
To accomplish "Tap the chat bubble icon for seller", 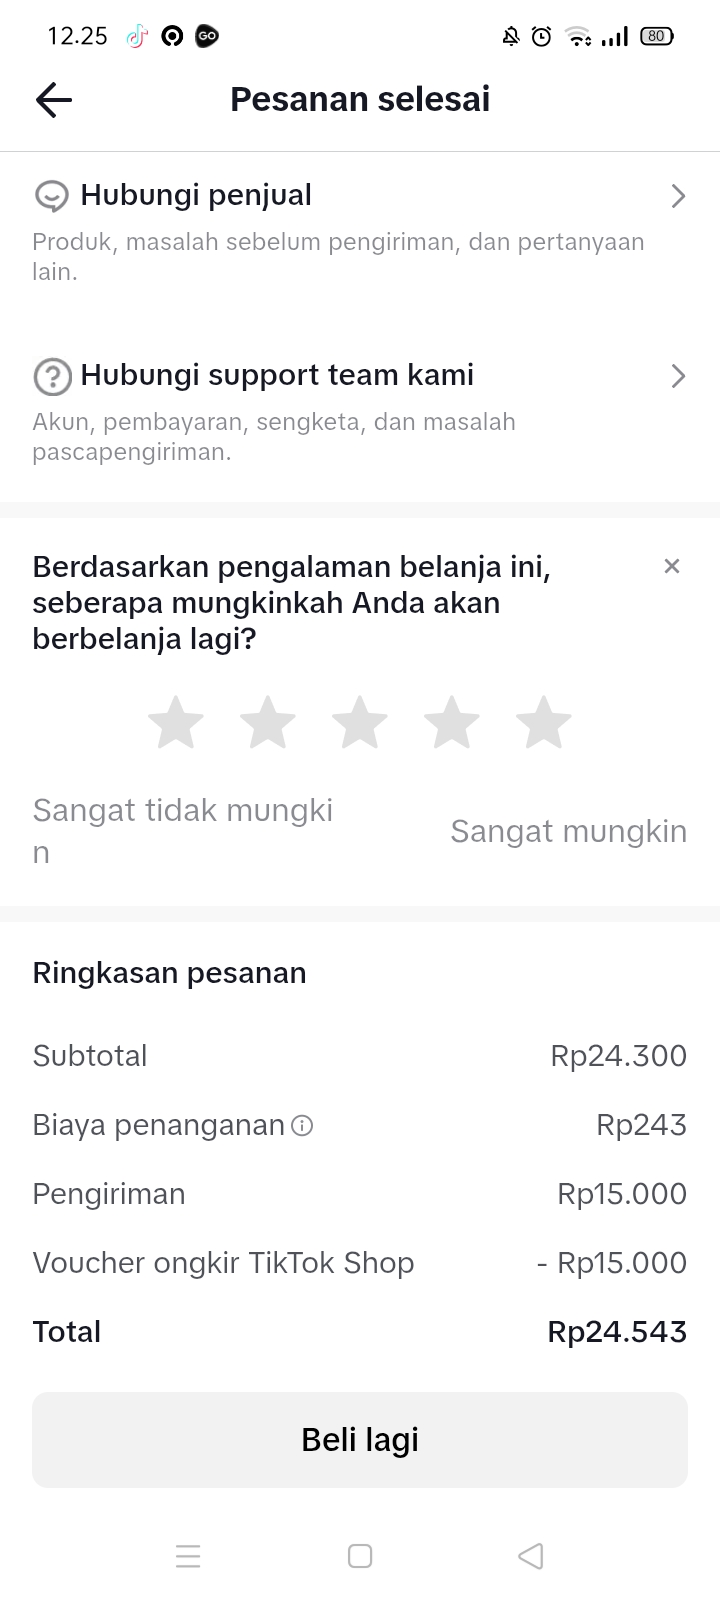I will click(x=51, y=196).
